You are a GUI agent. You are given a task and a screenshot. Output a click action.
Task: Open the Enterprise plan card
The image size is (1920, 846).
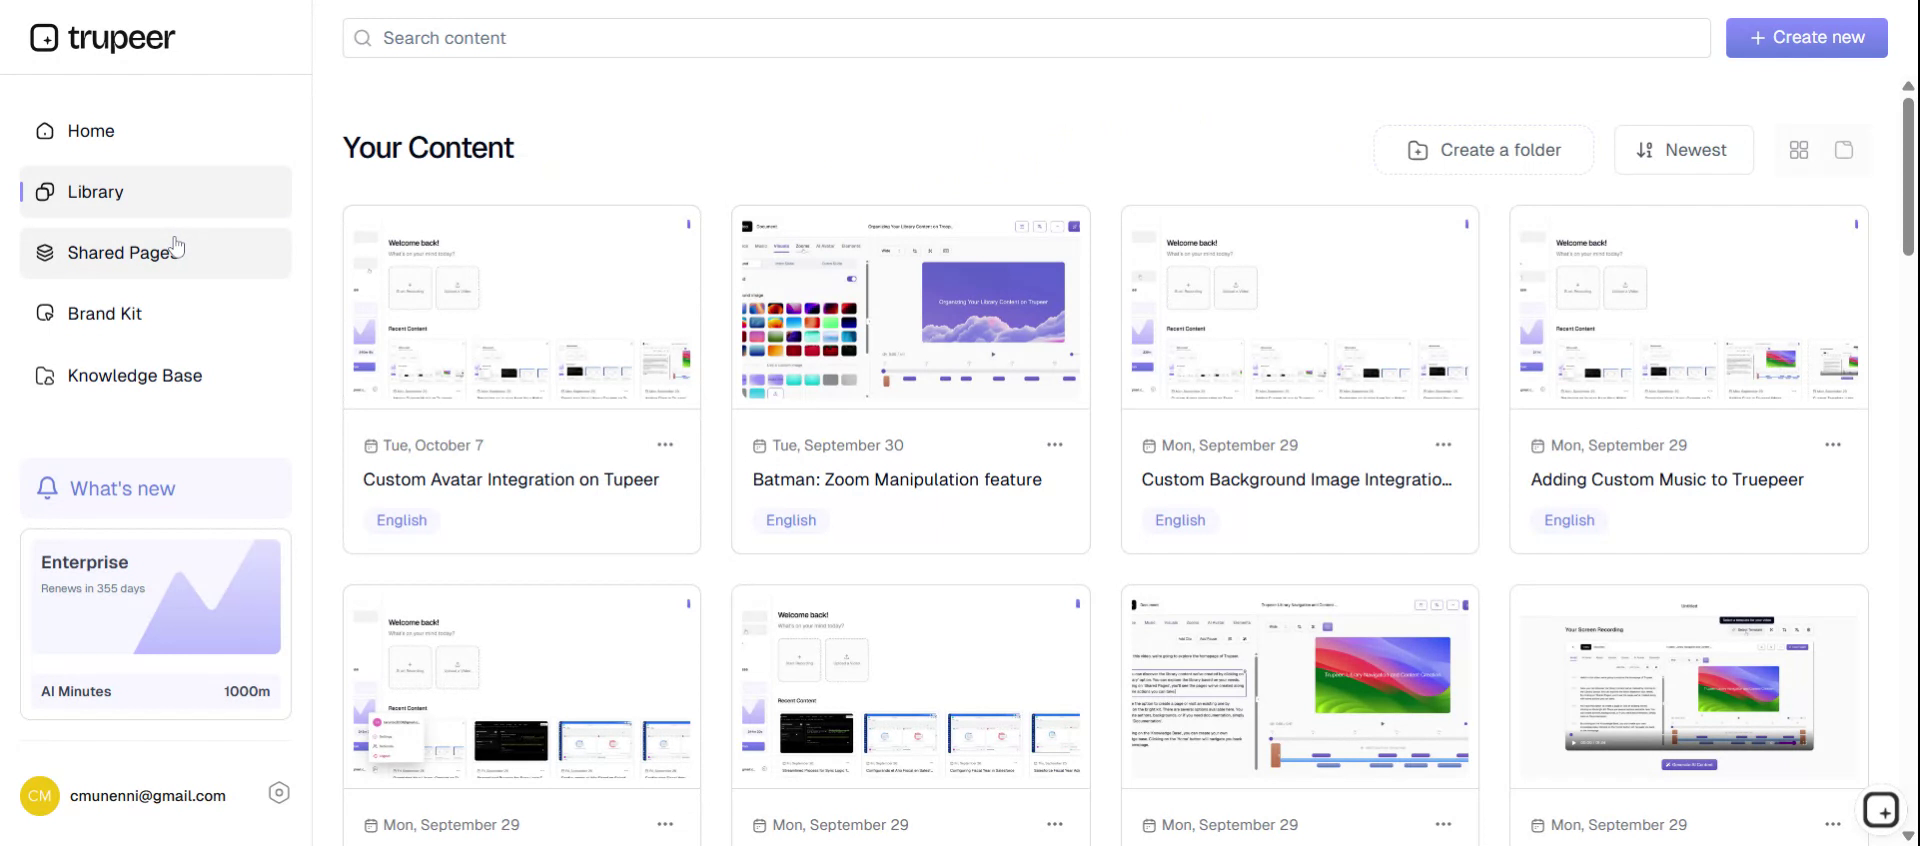click(155, 624)
